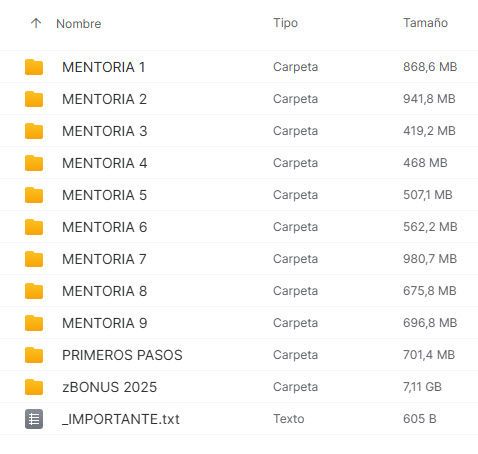
Task: Click the 7,11 GB size of zBONUS 2025
Action: tap(422, 387)
